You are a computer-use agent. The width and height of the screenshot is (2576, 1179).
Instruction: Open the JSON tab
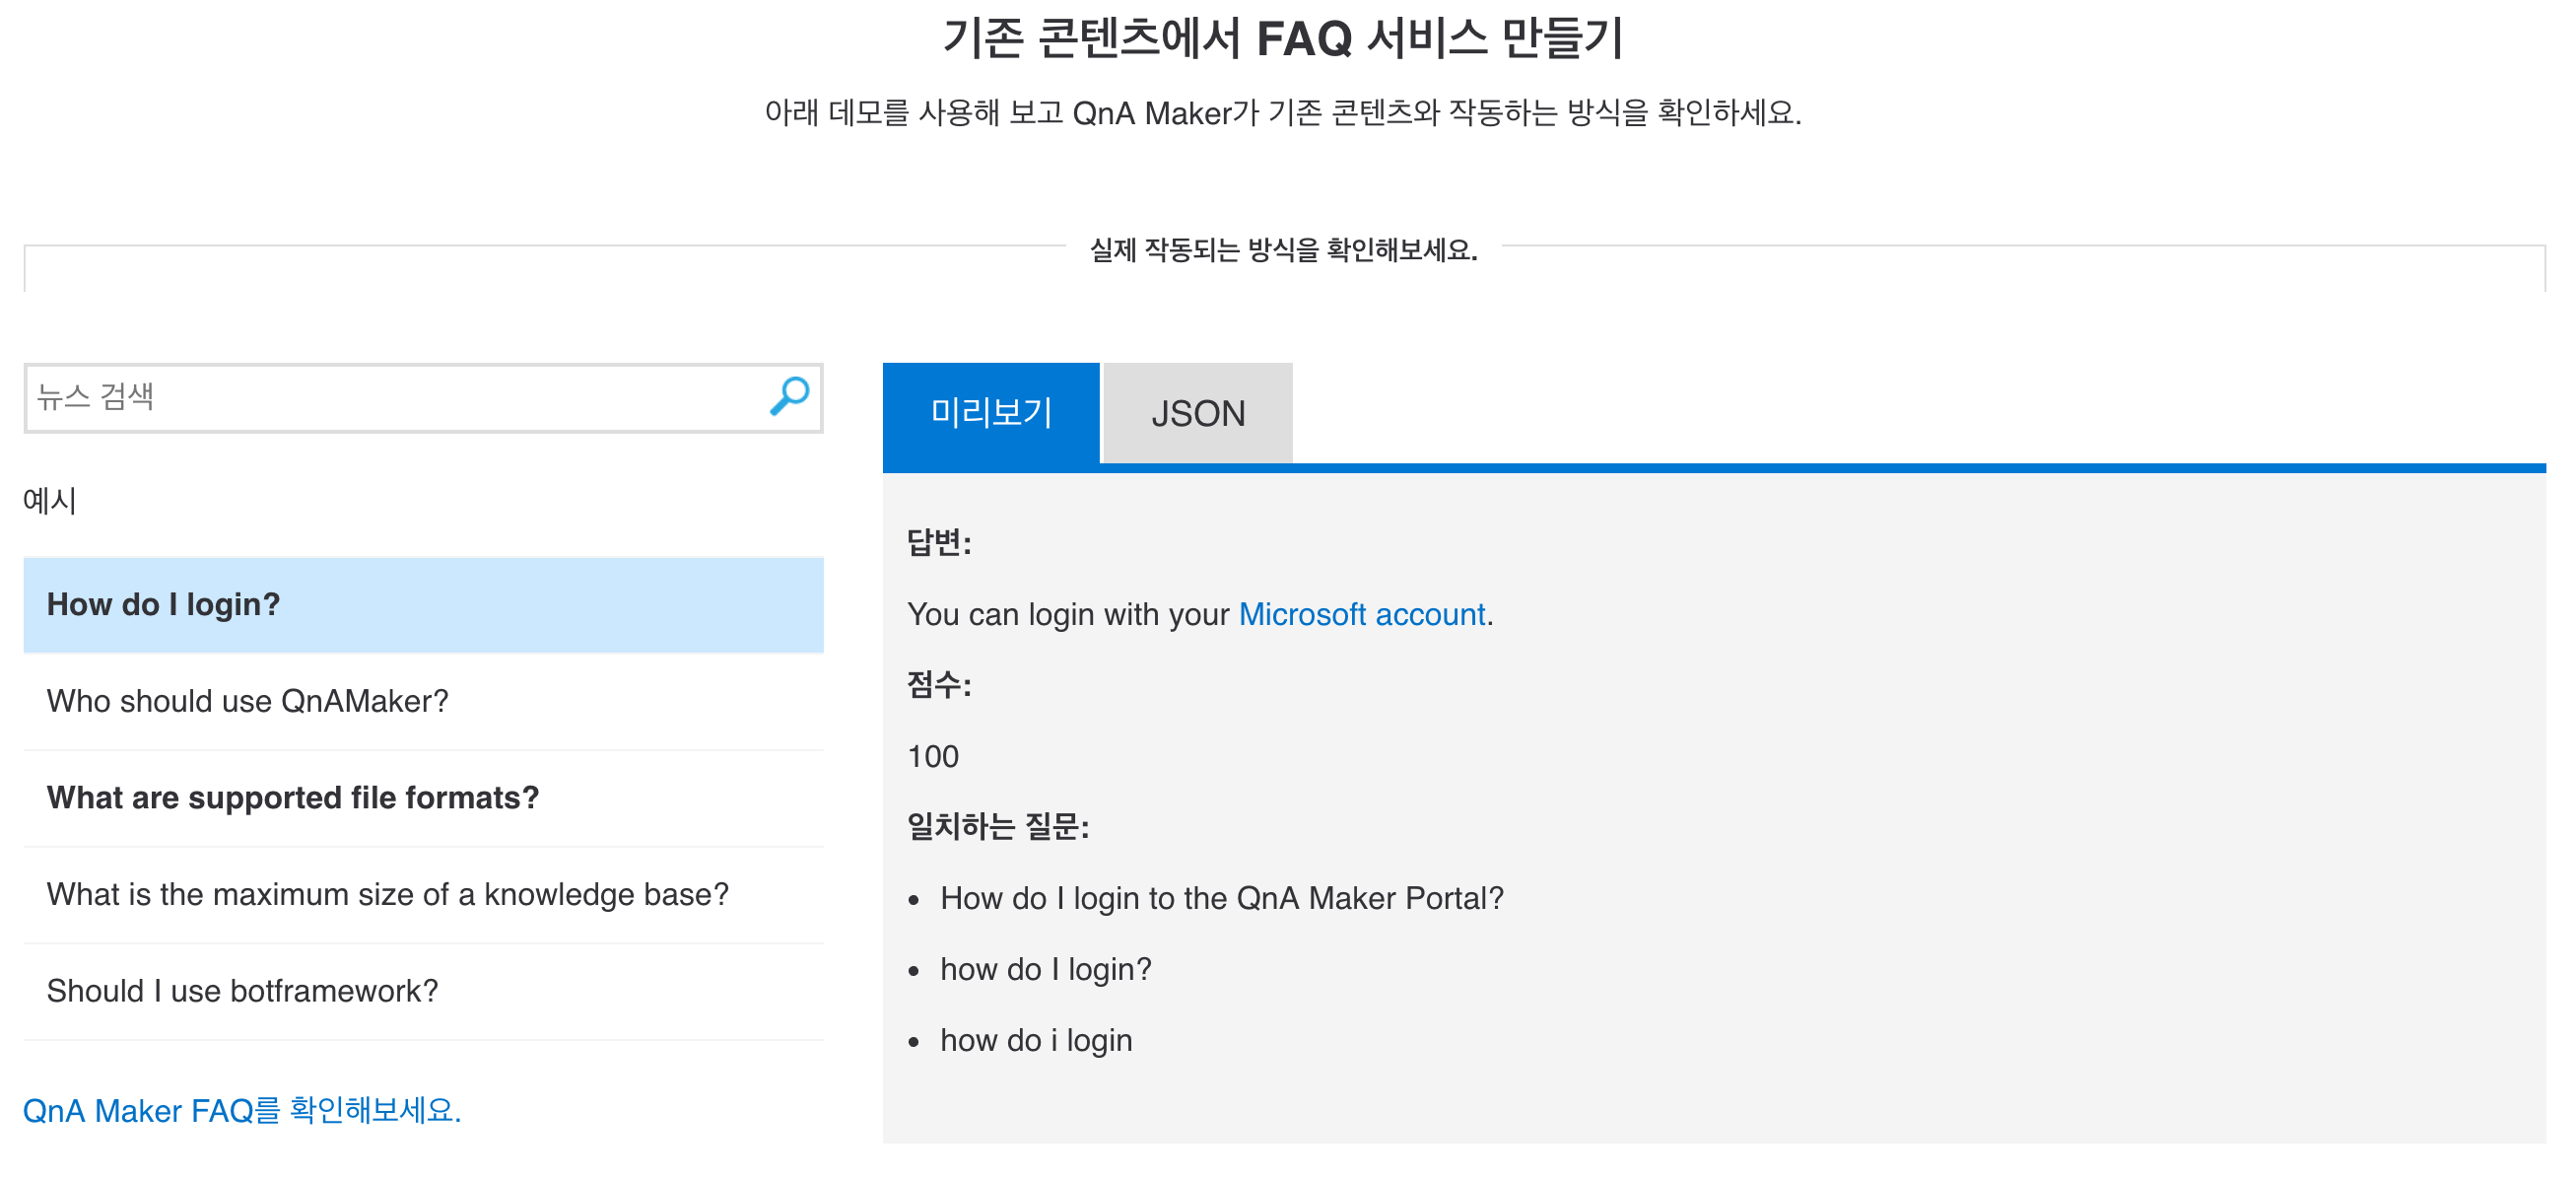click(x=1197, y=413)
